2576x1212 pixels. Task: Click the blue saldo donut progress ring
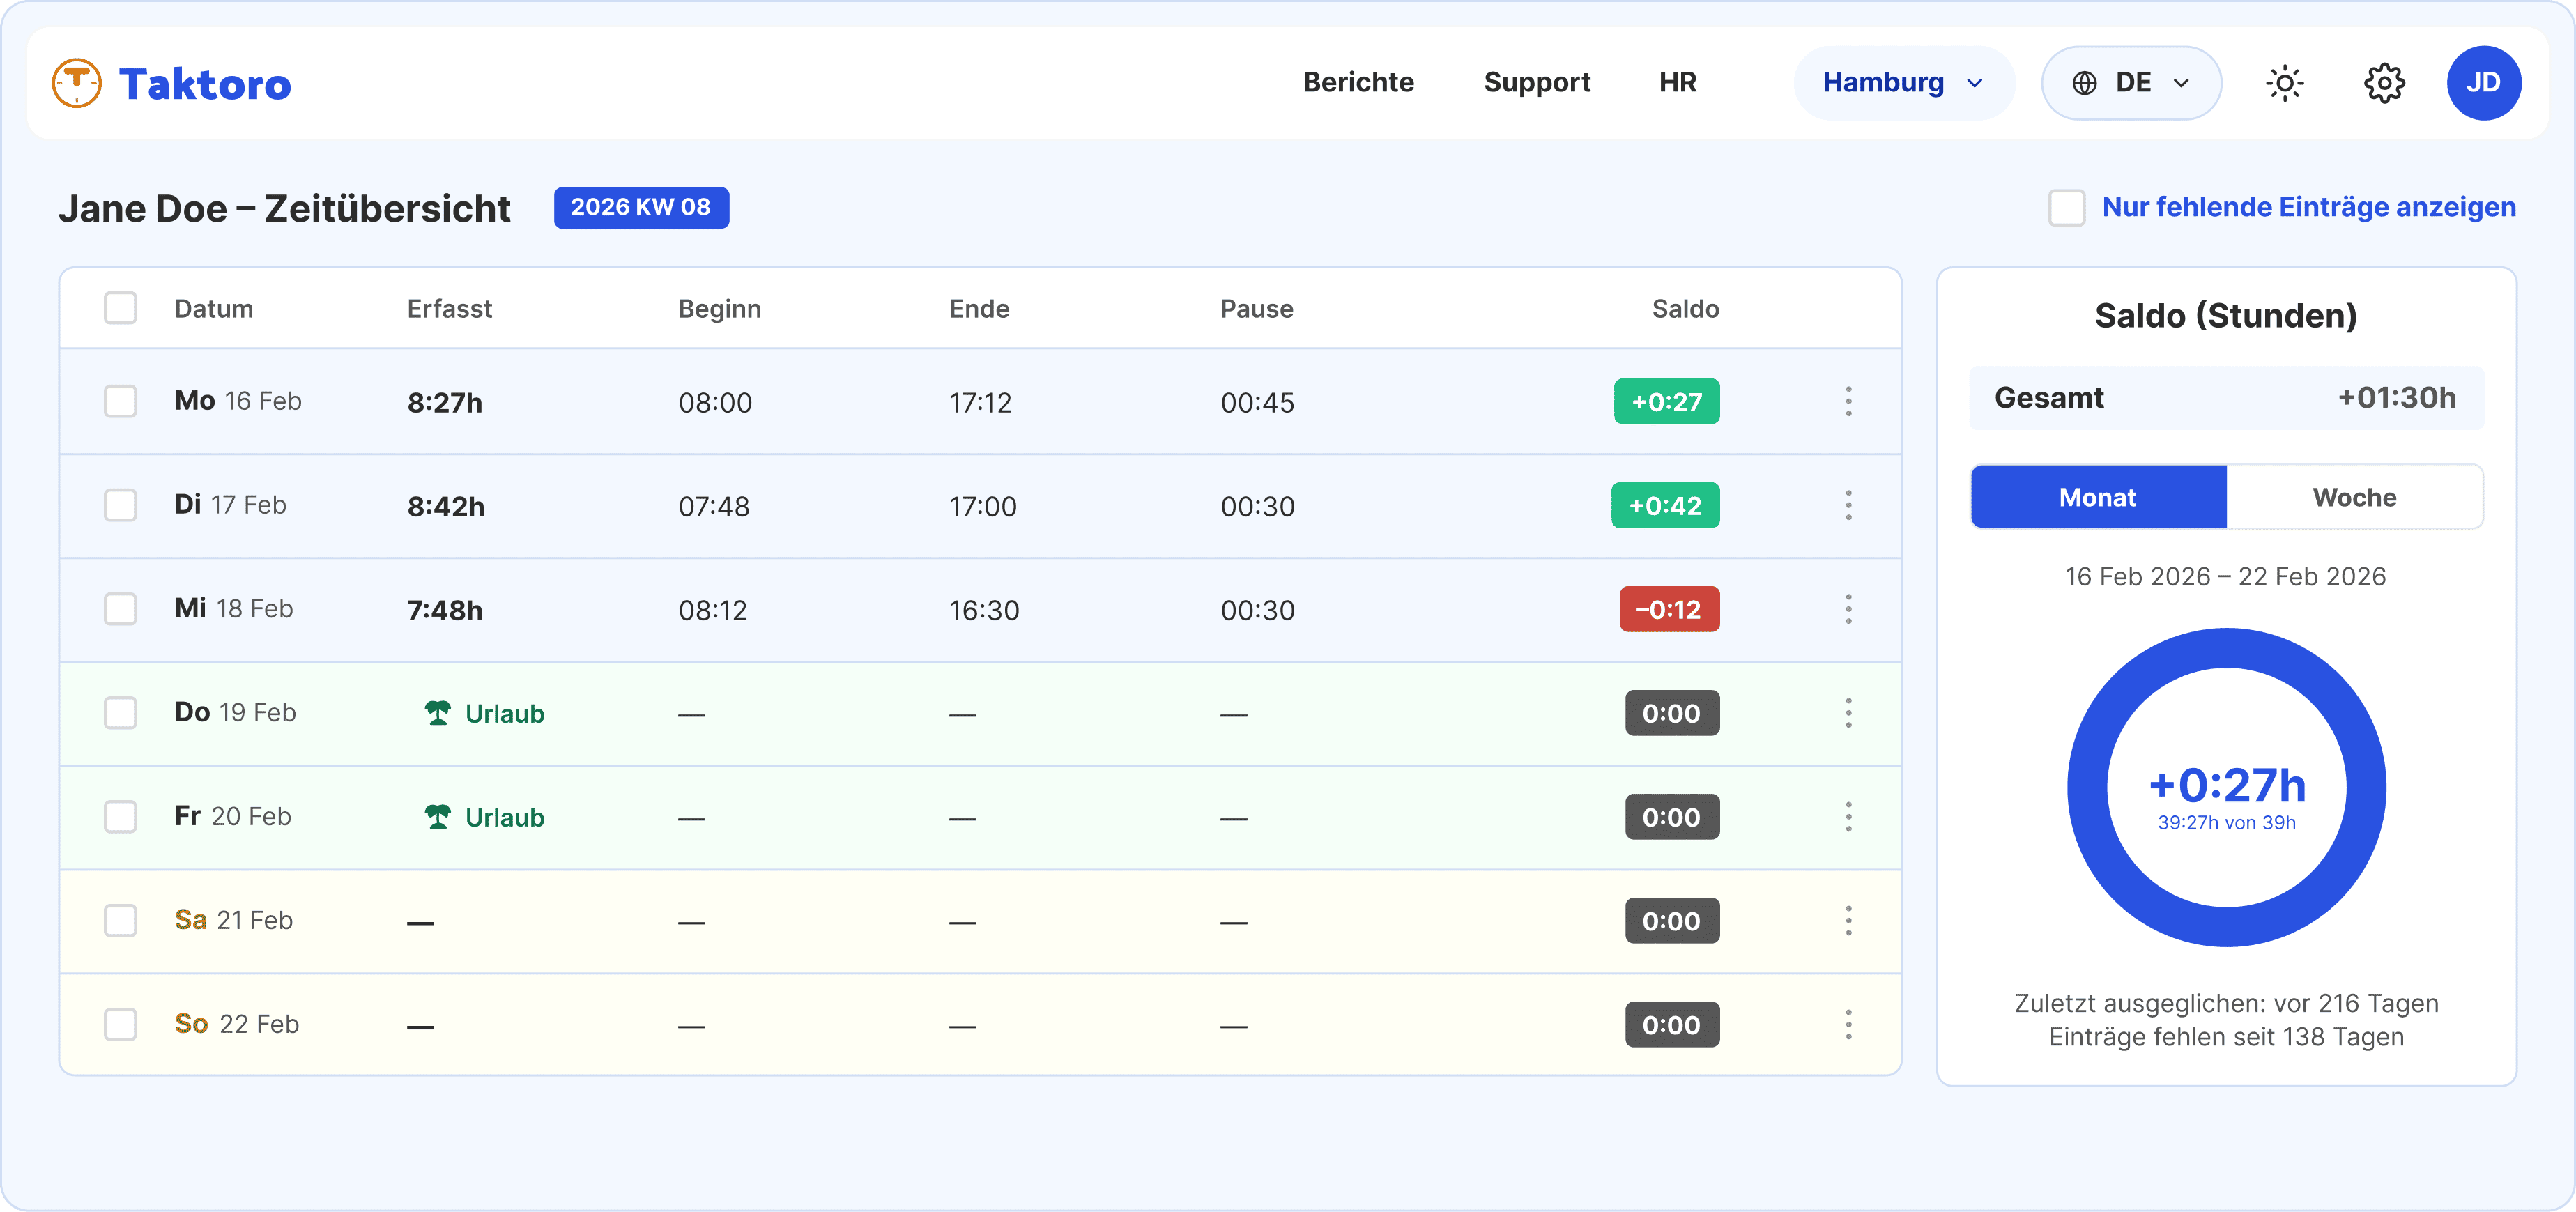coord(2227,787)
